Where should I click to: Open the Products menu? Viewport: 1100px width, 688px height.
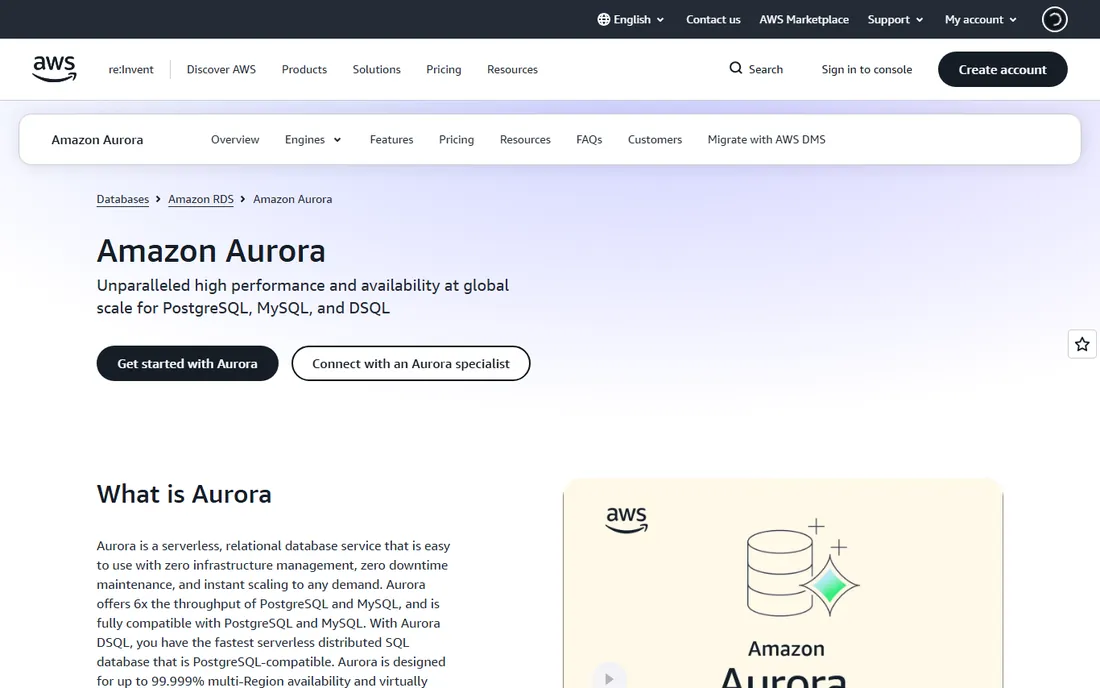tap(304, 69)
